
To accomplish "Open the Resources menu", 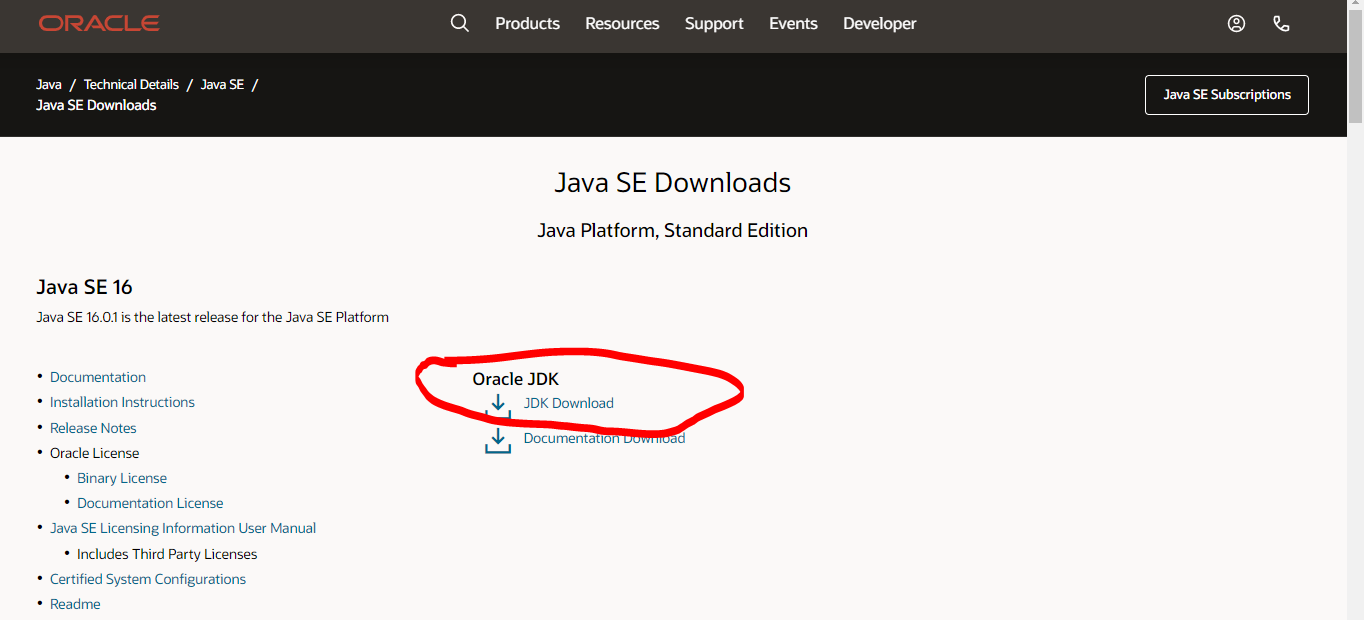I will (622, 23).
